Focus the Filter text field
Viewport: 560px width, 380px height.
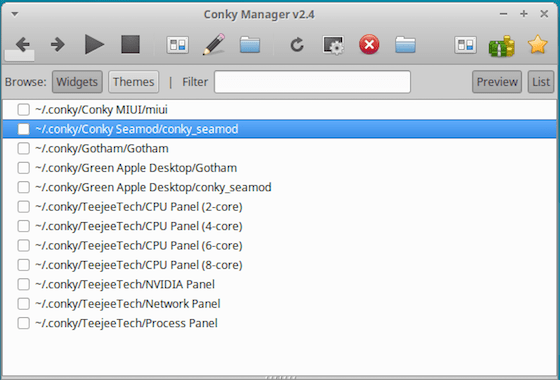point(312,82)
